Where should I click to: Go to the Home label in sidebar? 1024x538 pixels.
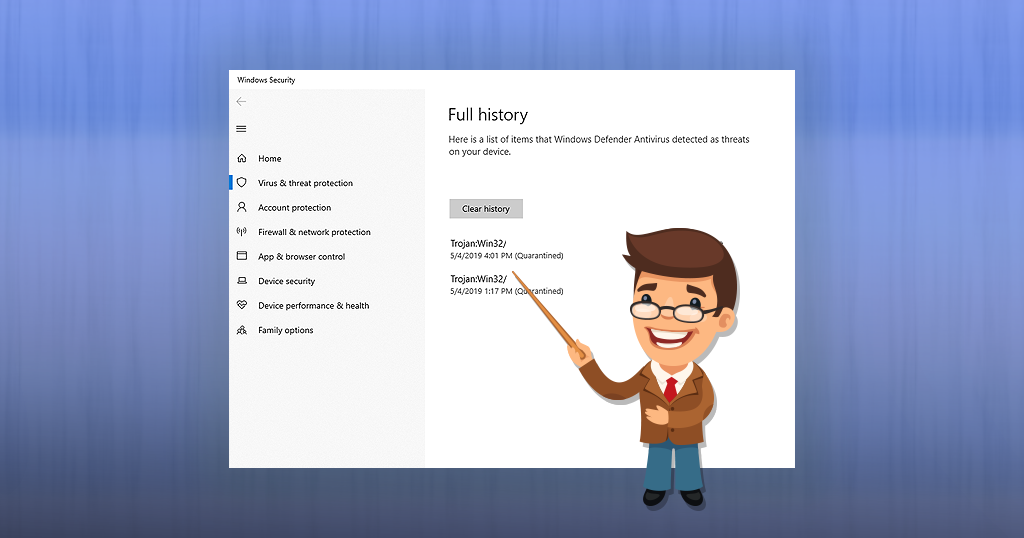[270, 159]
